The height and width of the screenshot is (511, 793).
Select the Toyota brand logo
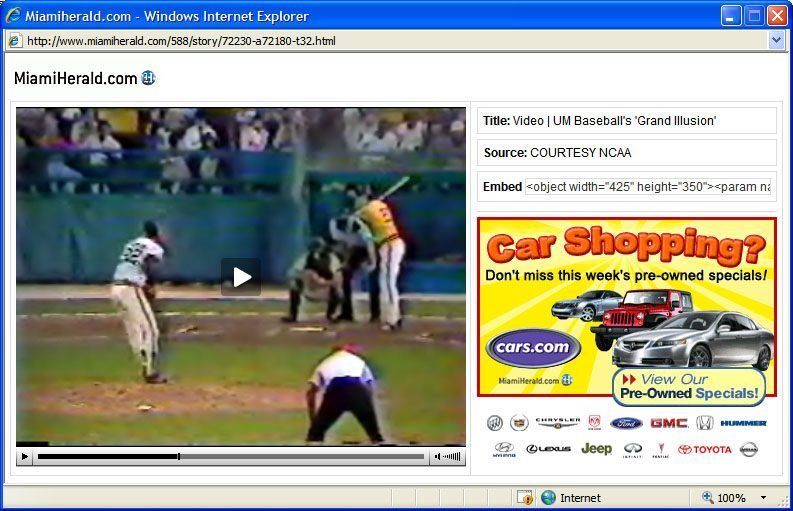point(705,449)
